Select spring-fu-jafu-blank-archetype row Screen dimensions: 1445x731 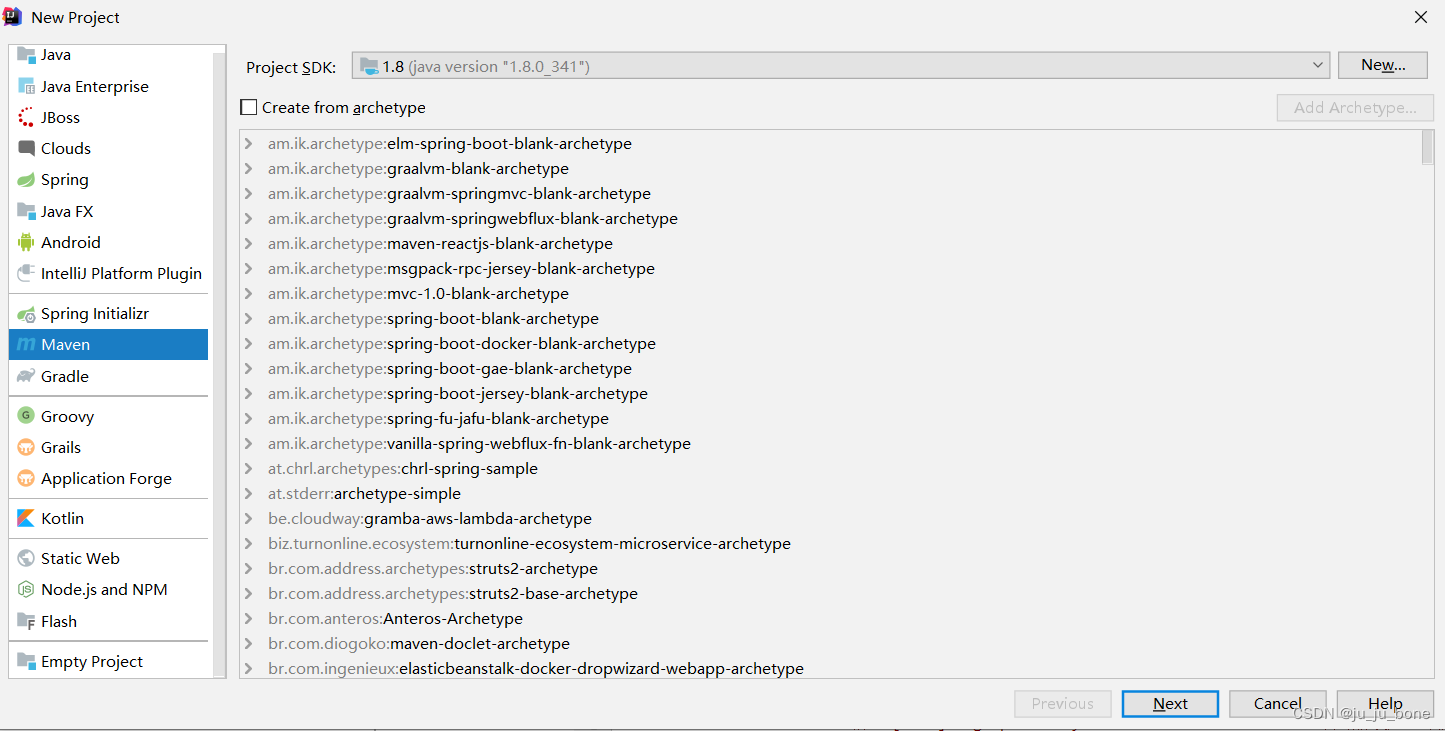[x=829, y=418]
